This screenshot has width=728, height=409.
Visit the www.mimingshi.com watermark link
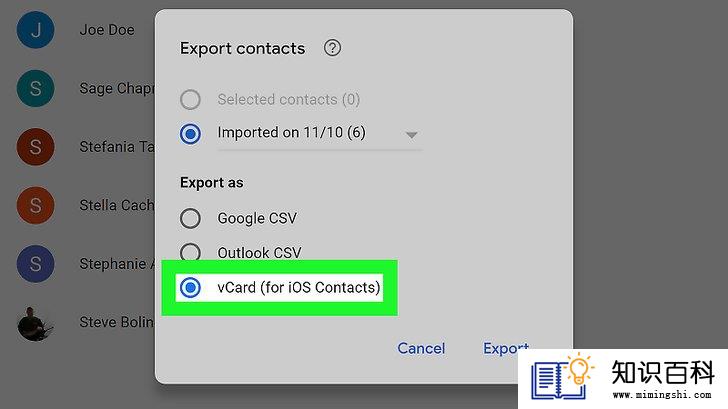[662, 395]
